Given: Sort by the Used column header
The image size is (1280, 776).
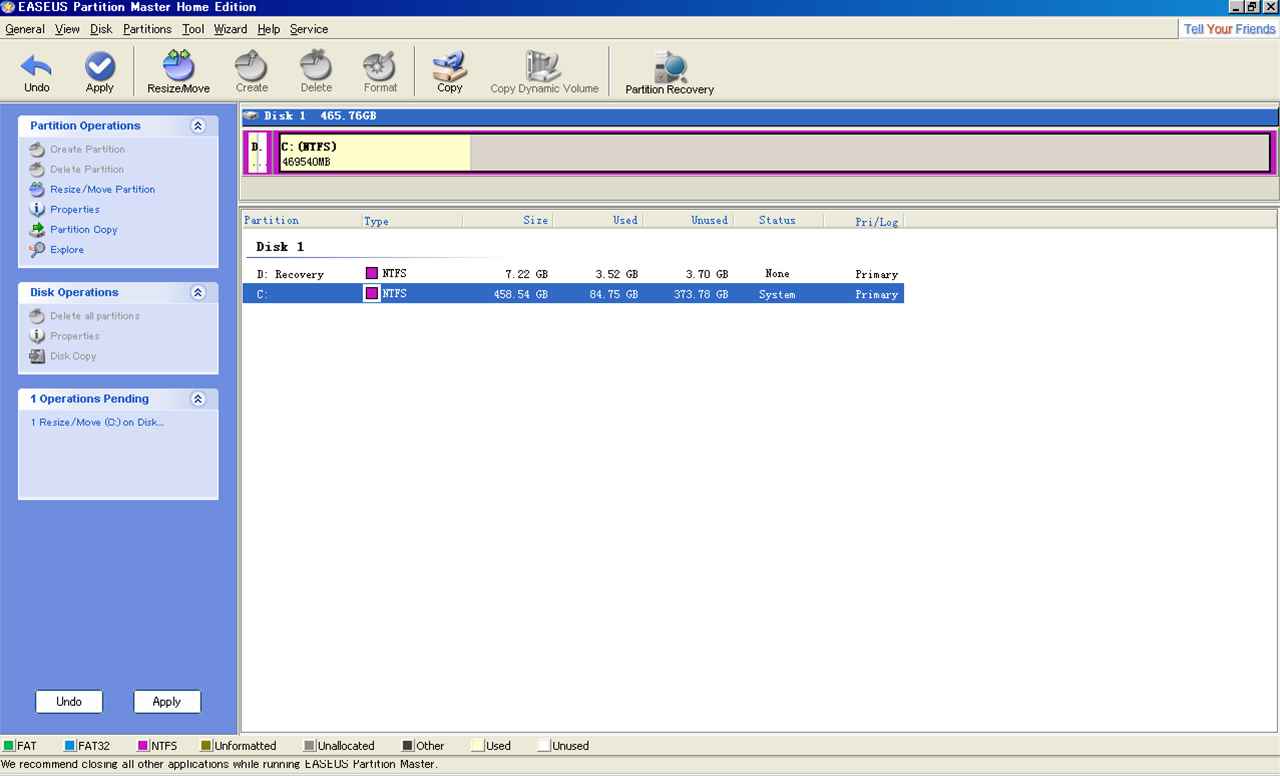Looking at the screenshot, I should click(x=597, y=220).
